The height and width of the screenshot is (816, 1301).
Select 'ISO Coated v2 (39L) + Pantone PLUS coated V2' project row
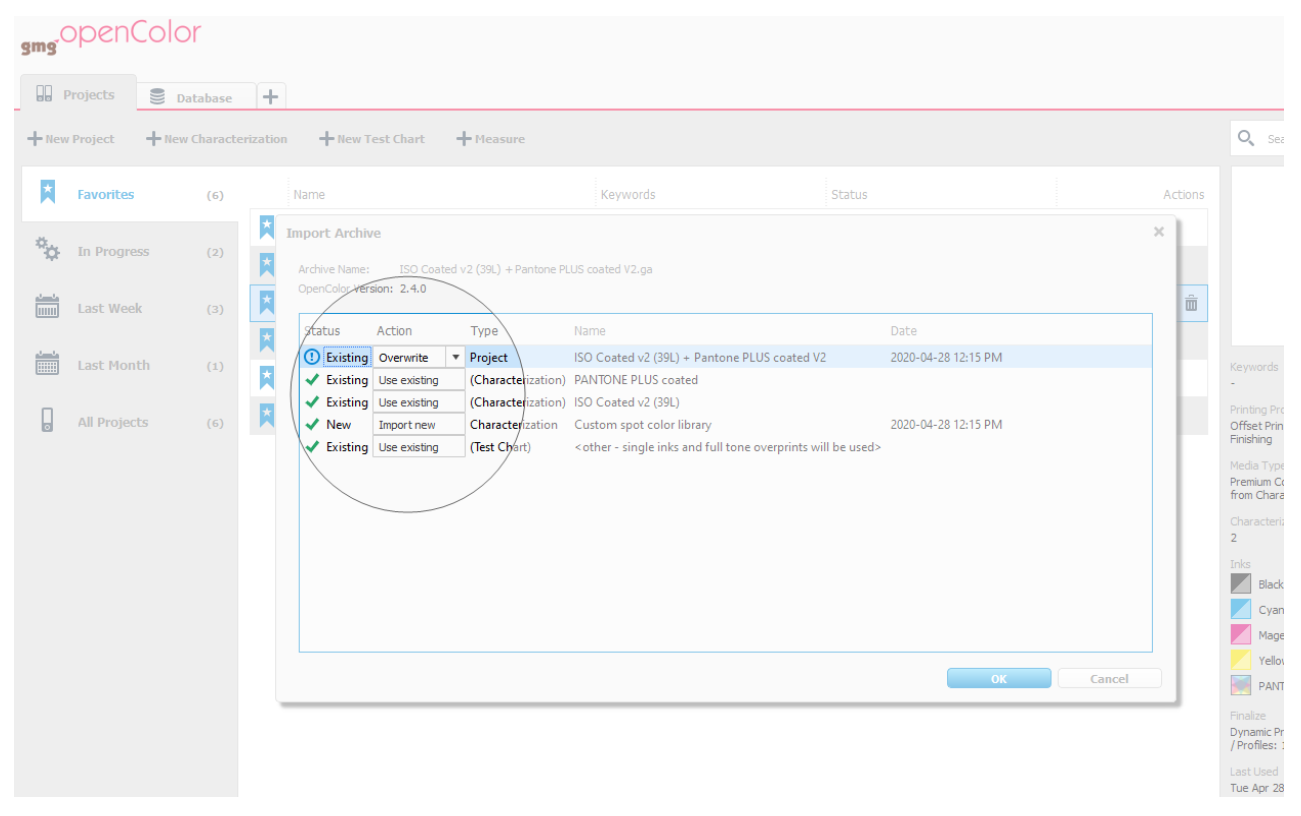(x=725, y=357)
